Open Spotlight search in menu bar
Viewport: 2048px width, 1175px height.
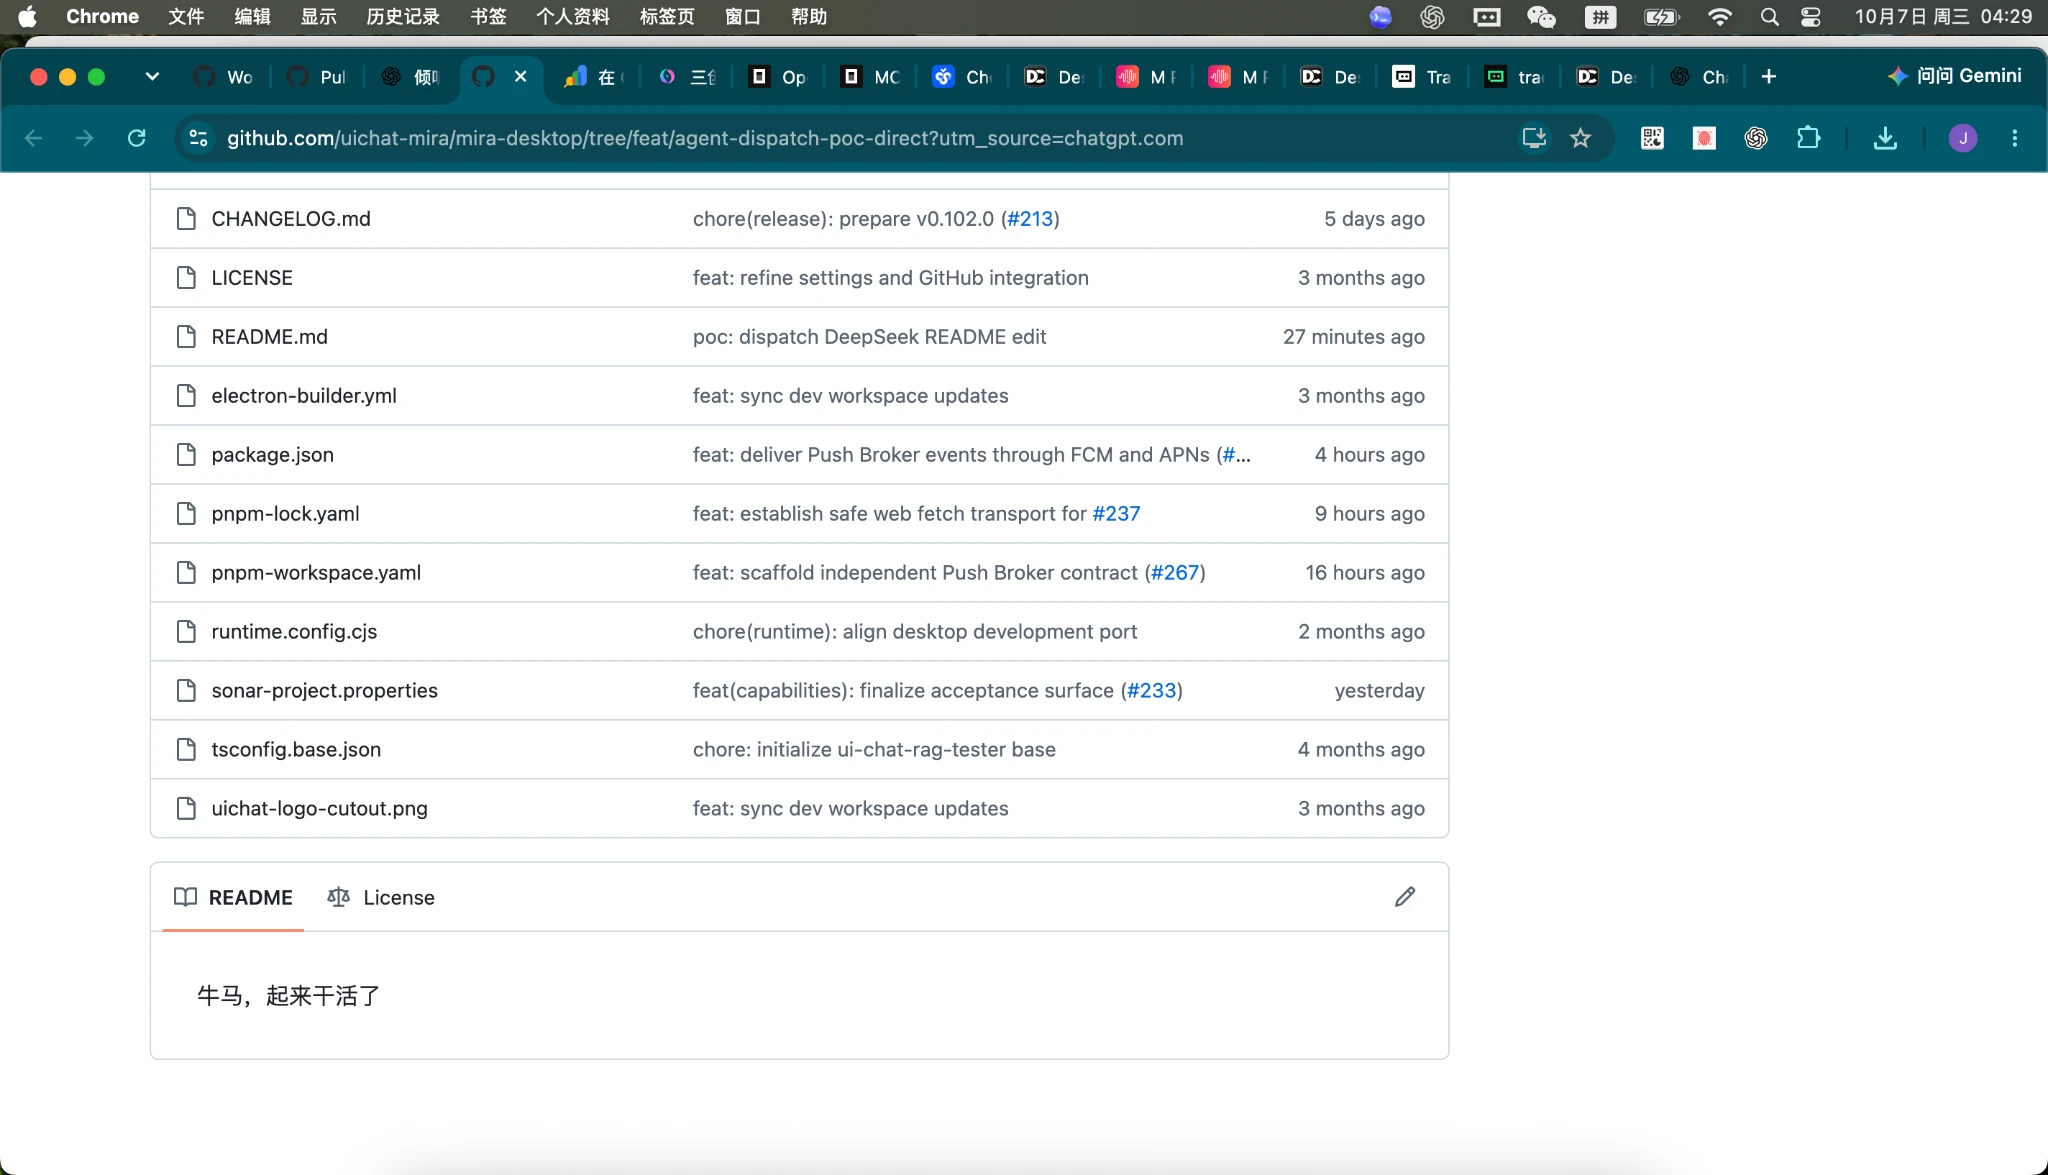[1769, 17]
